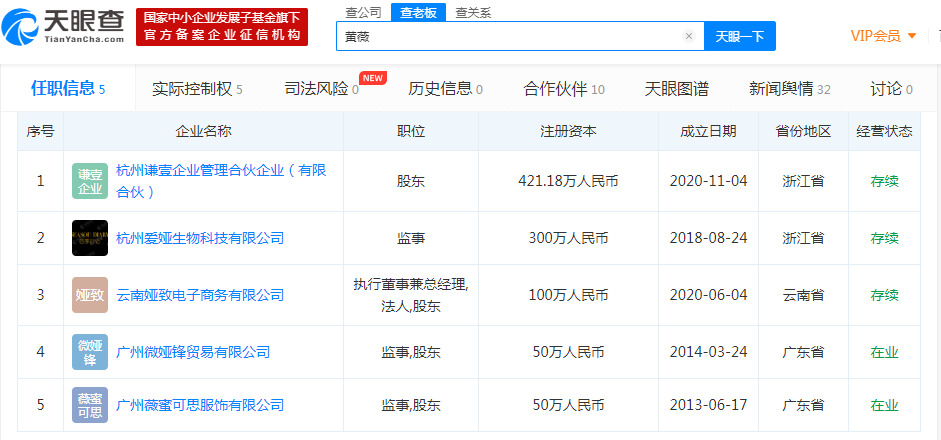Click the TianYanCha logo

(x=63, y=26)
